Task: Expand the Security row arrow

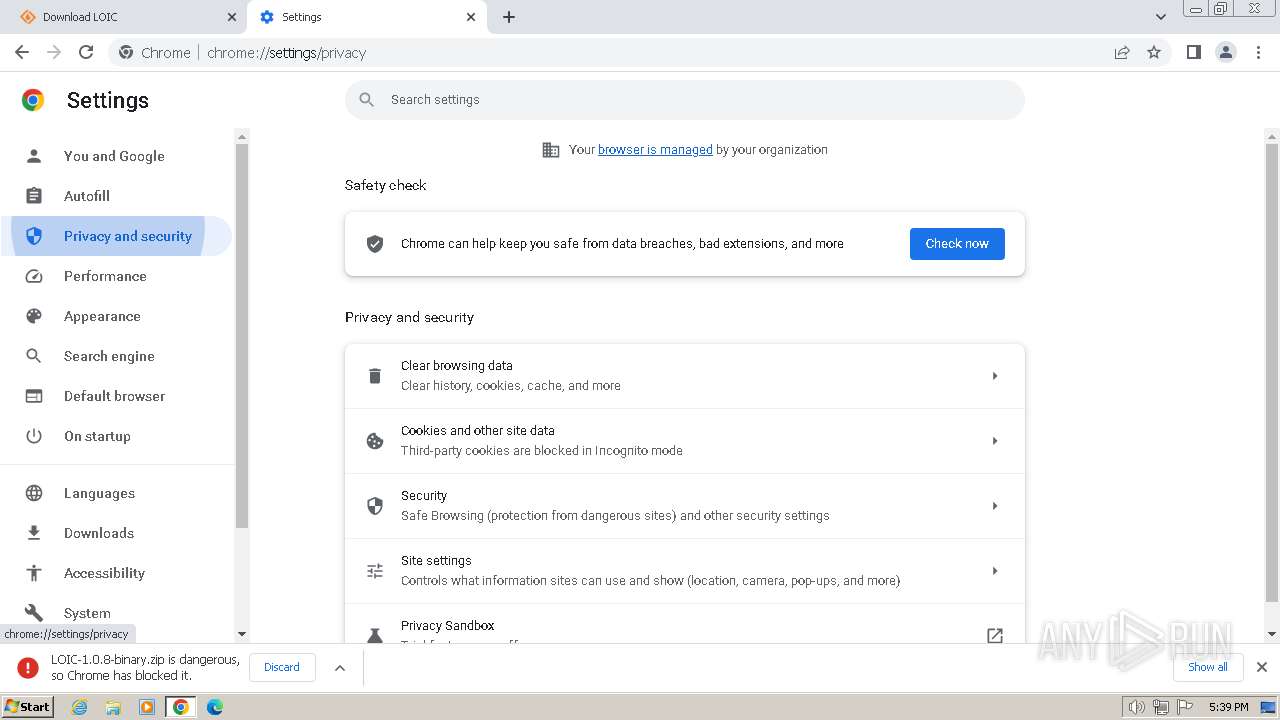Action: [x=995, y=506]
